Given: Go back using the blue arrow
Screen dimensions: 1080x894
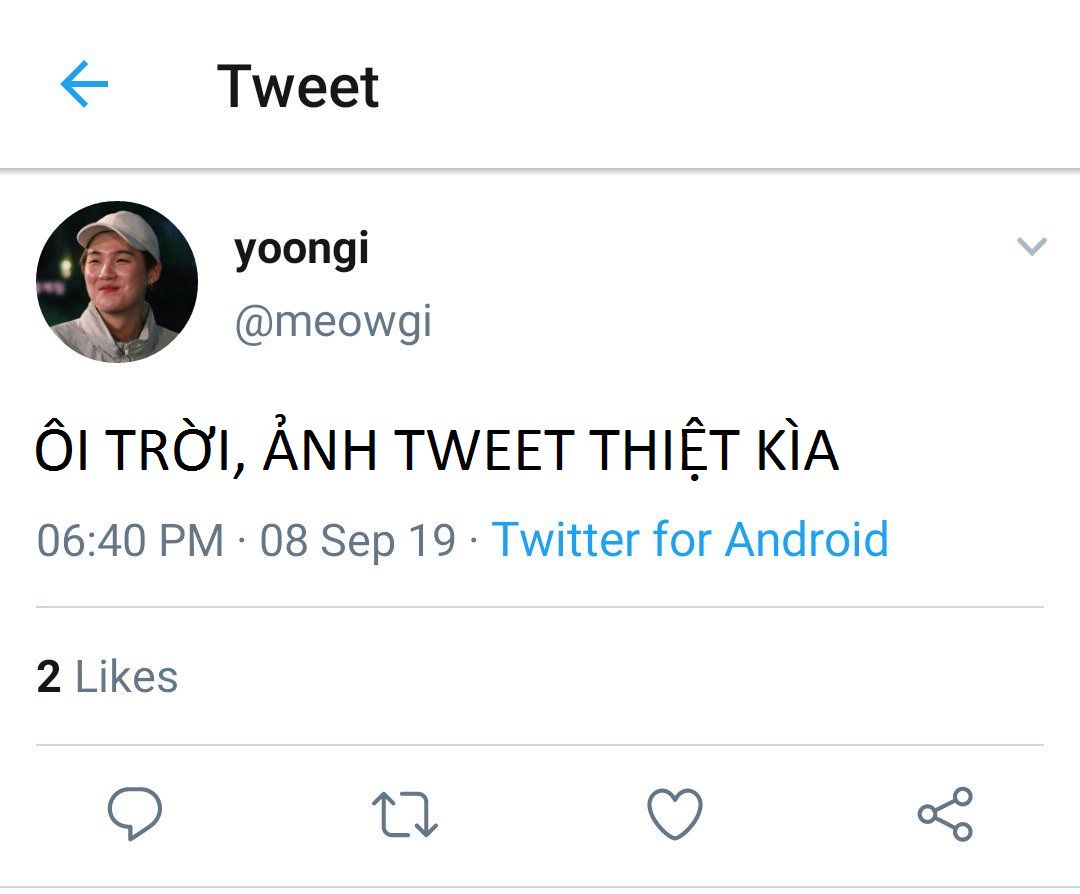Looking at the screenshot, I should (84, 85).
